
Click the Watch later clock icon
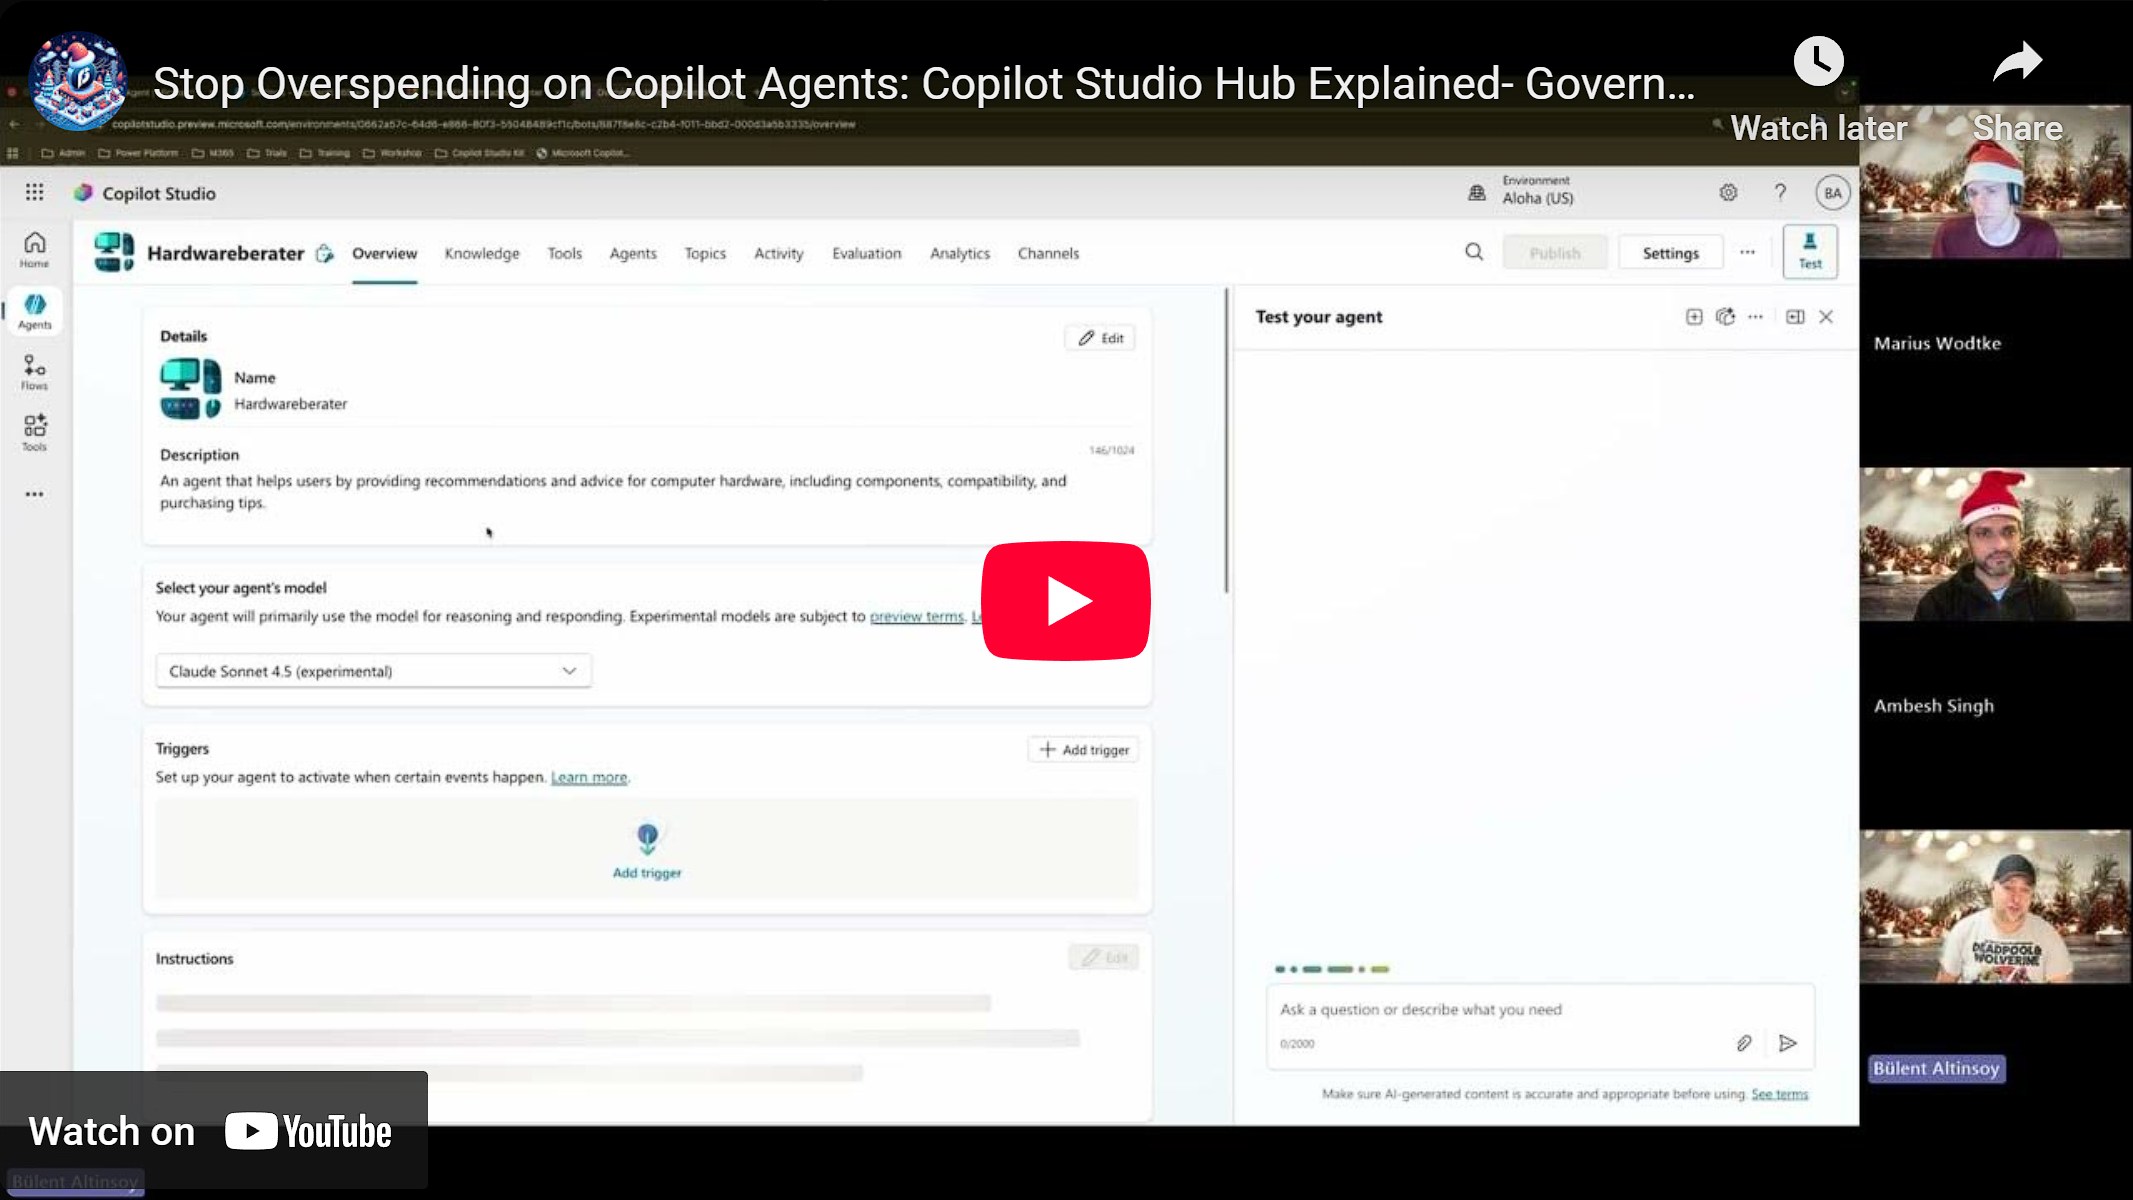(1818, 62)
